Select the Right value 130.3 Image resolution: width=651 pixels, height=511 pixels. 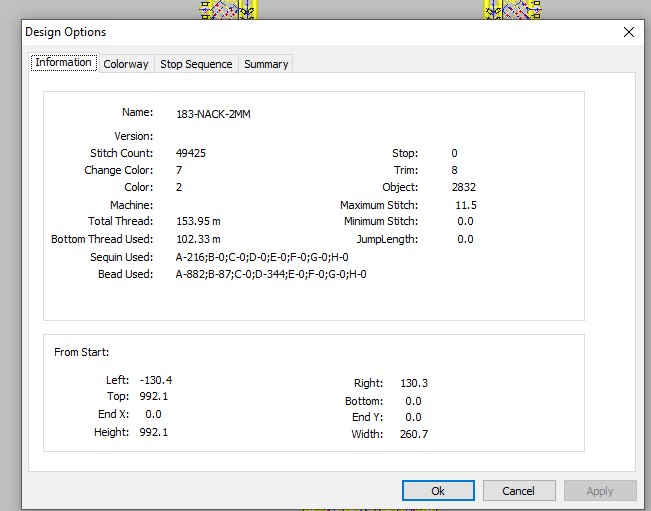414,383
